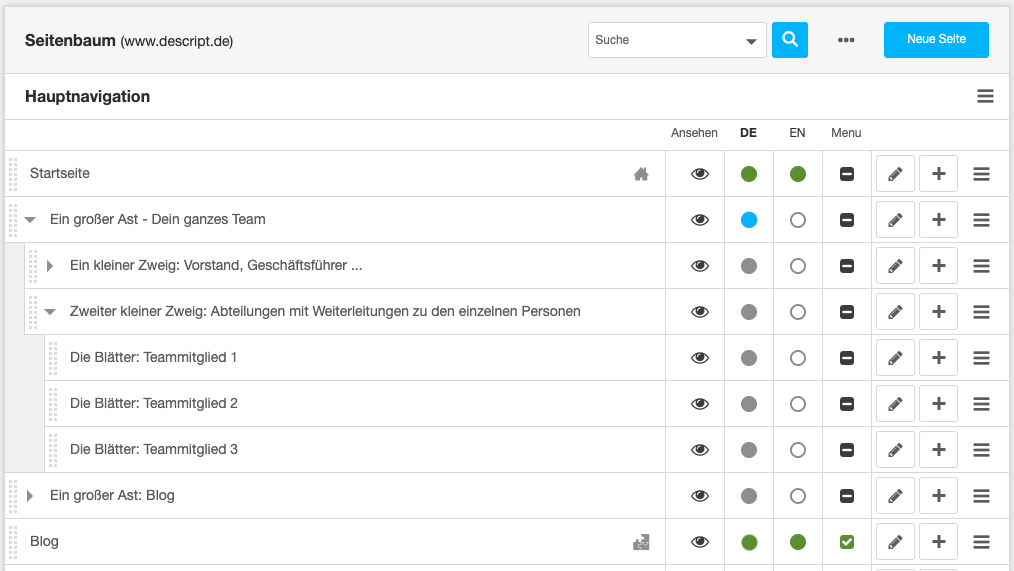Open the 'Die Blätter: Teammitglied 3' page
Viewport: 1014px width, 571px height.
154,449
